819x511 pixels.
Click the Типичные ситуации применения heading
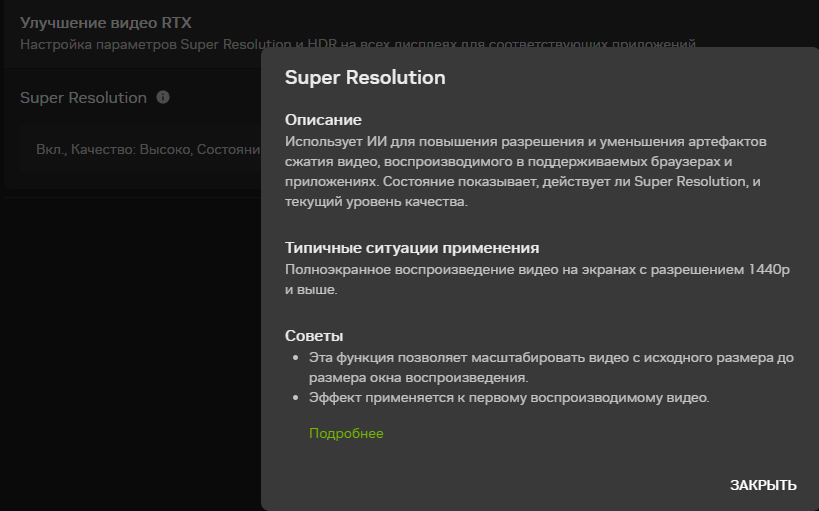tap(412, 248)
